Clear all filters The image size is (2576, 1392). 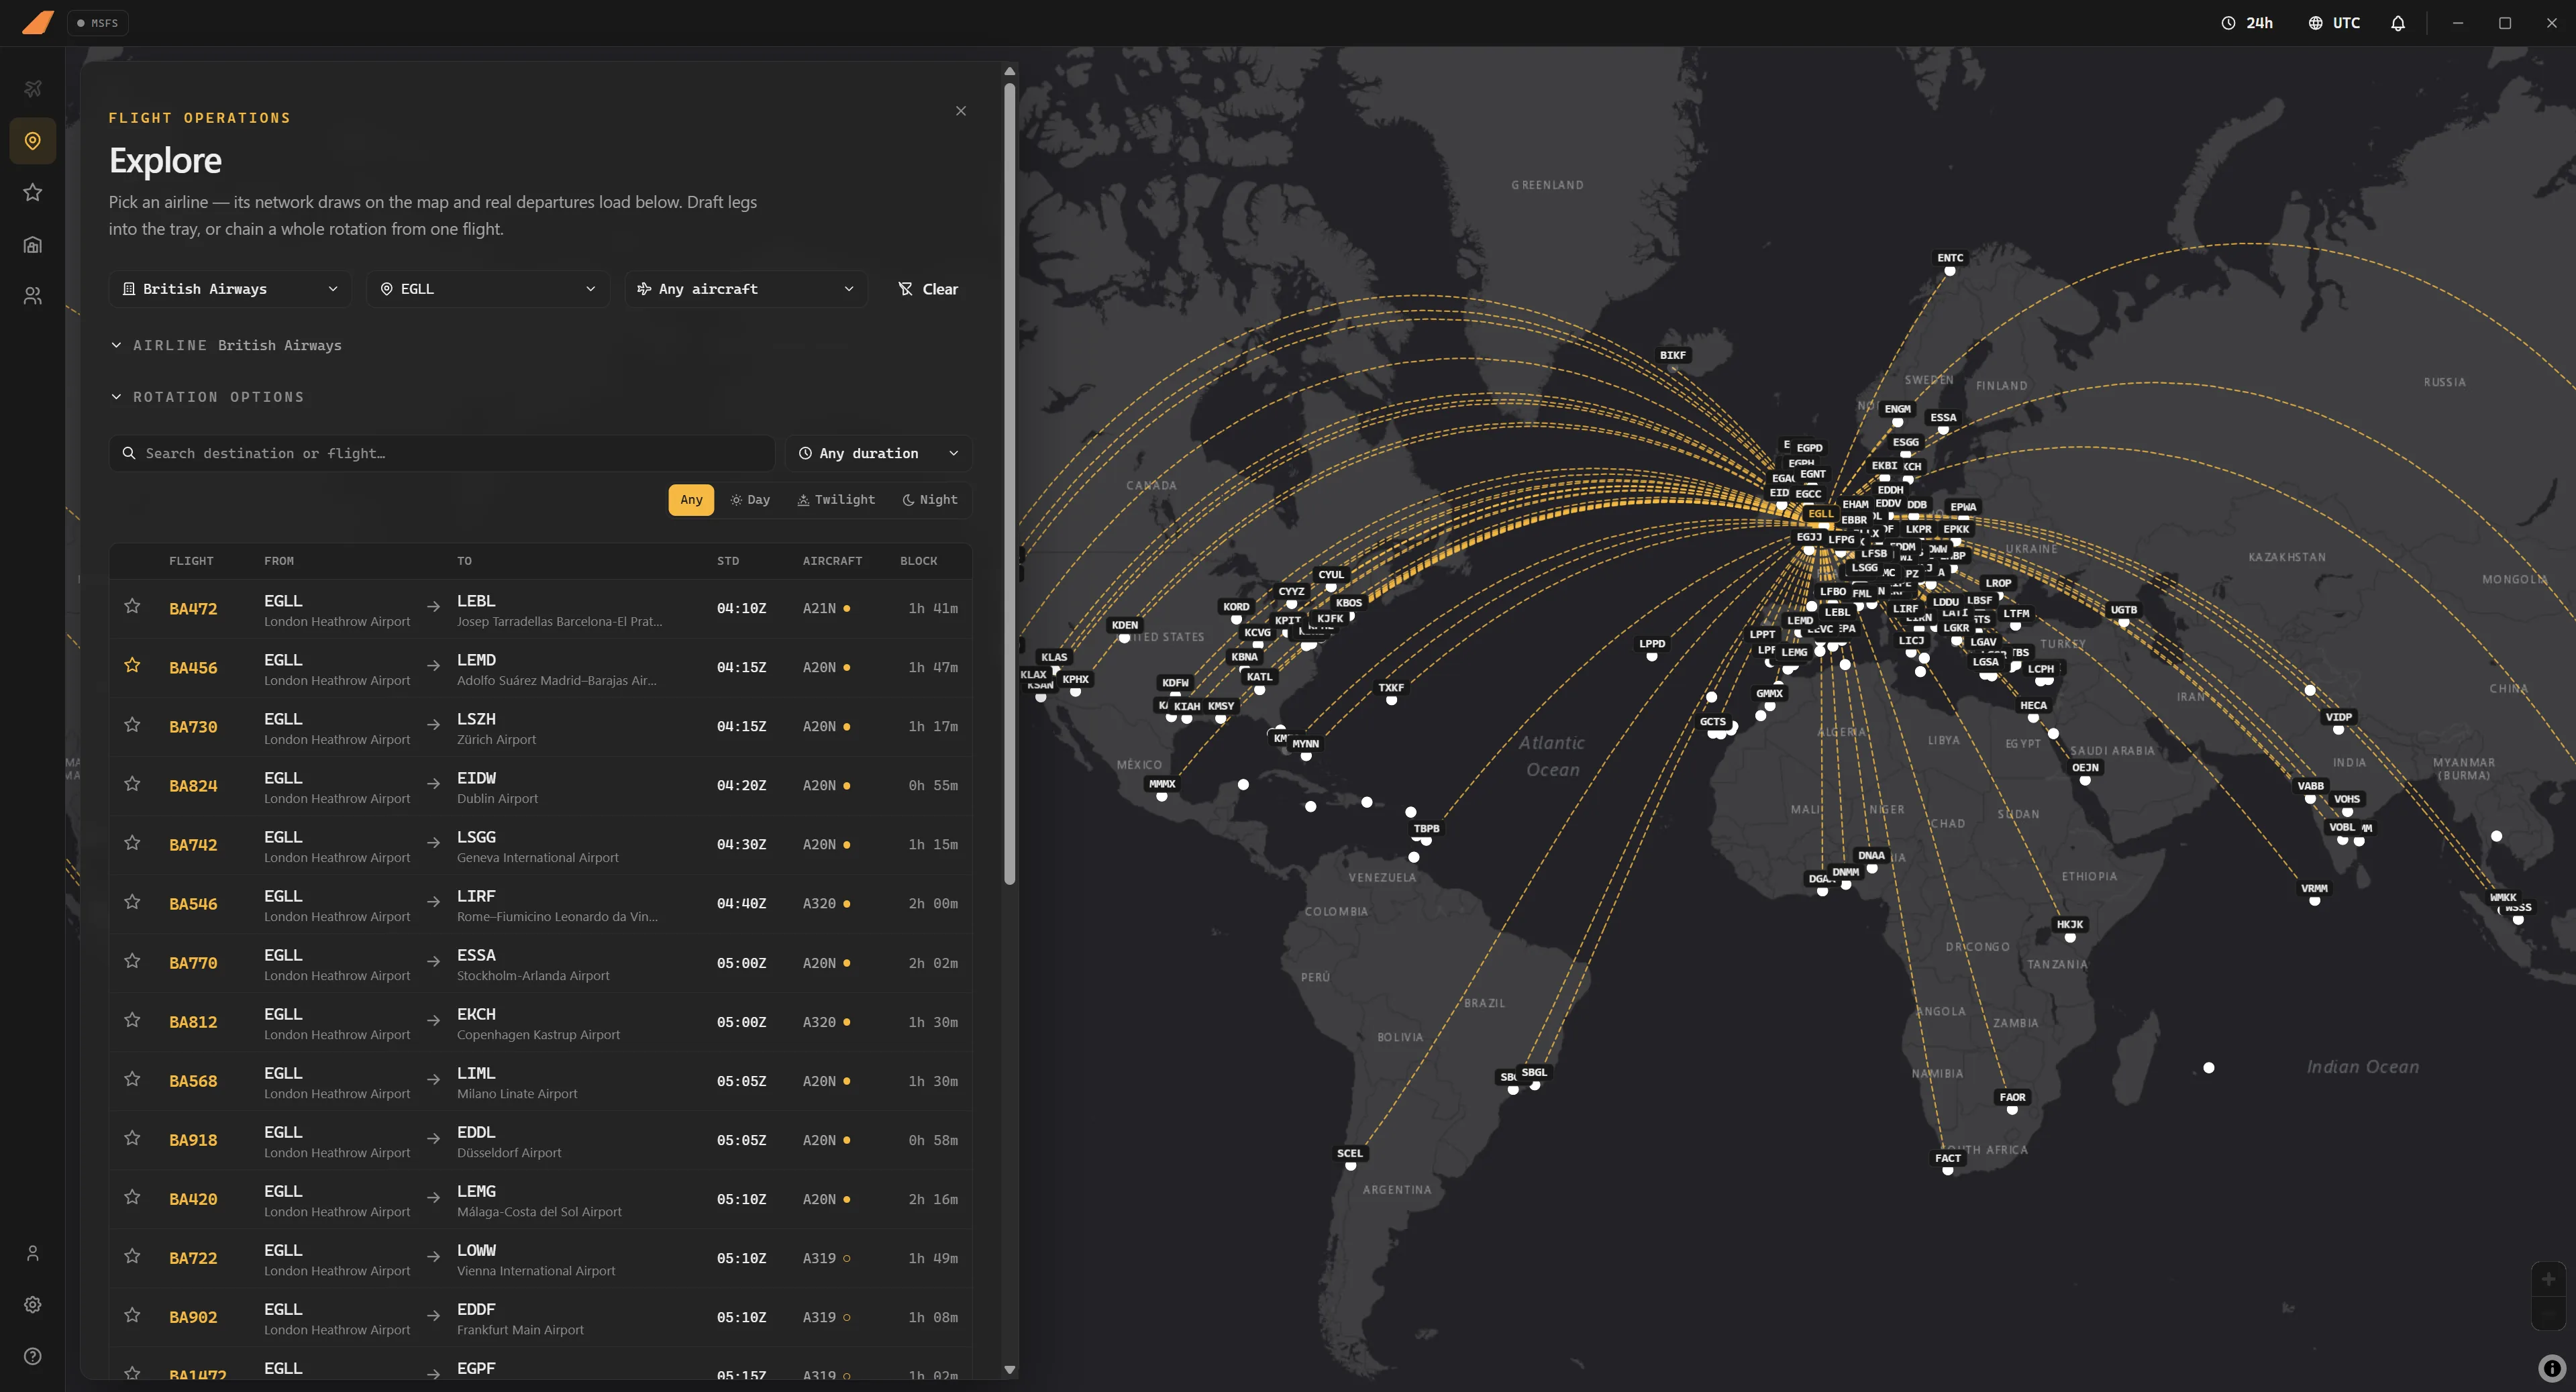(x=928, y=289)
